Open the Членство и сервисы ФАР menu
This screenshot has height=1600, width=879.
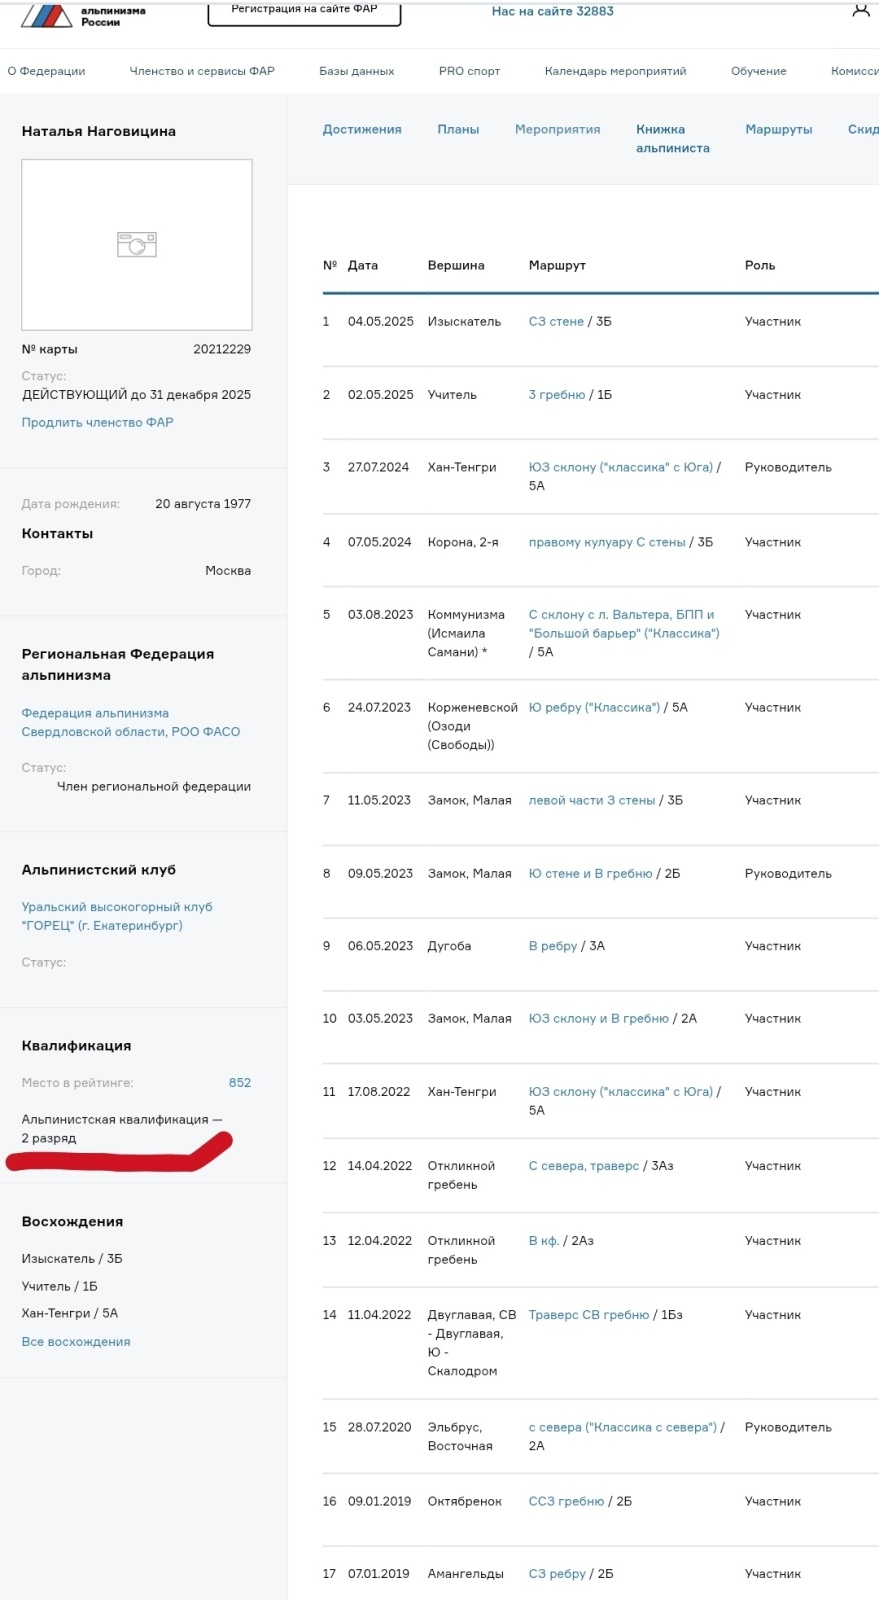point(202,71)
